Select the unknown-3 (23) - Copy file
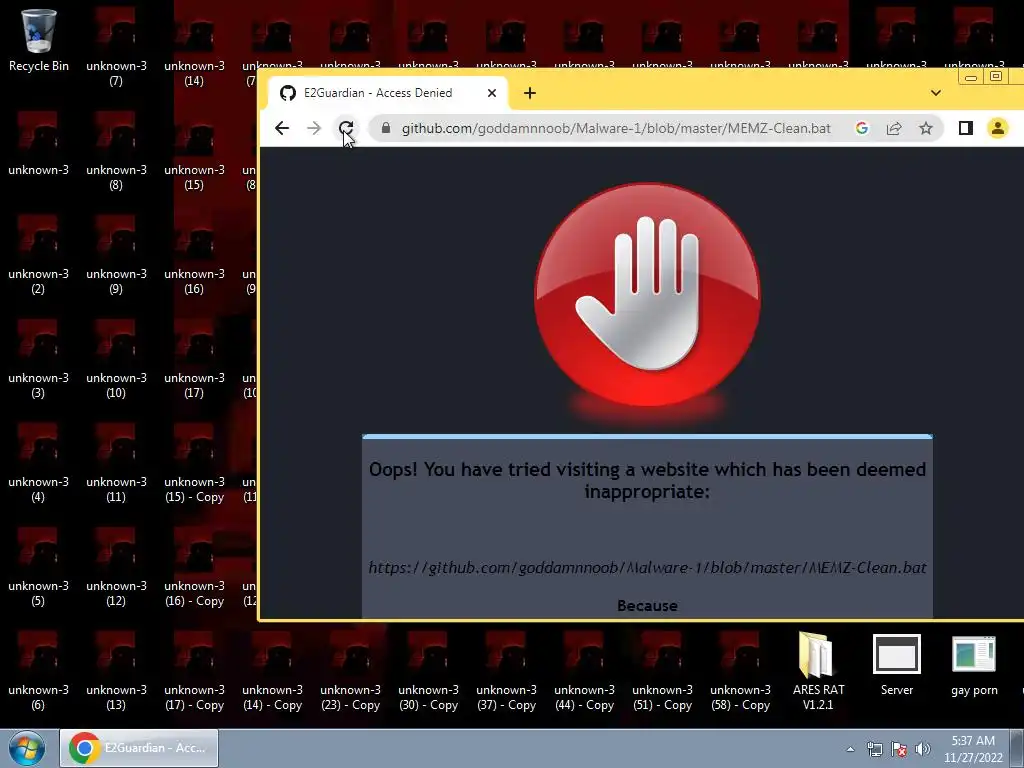Image resolution: width=1024 pixels, height=768 pixels. 350,671
